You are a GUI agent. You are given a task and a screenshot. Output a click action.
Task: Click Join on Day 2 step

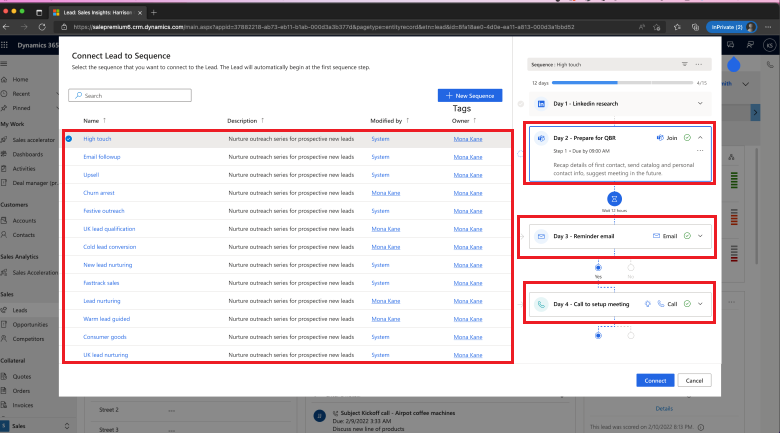pyautogui.click(x=667, y=138)
